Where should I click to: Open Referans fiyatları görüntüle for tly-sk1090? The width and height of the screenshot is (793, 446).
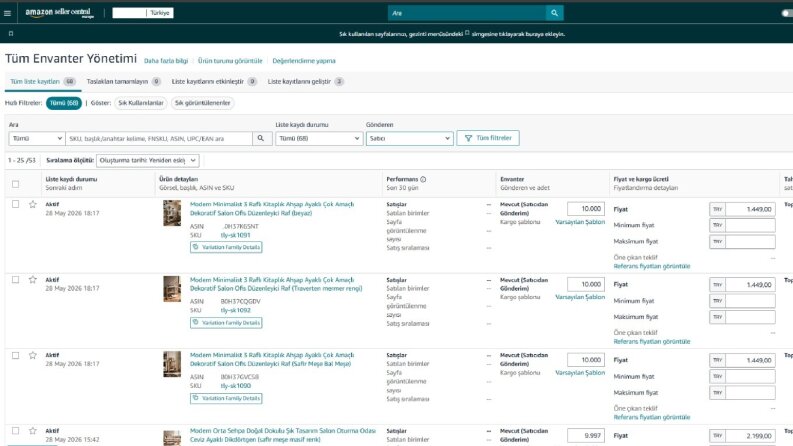(x=652, y=417)
